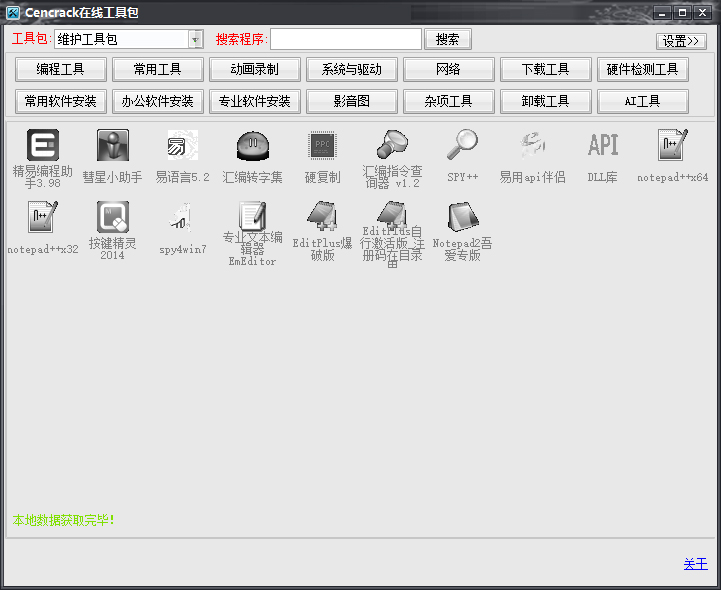
Task: Launch notepad++x32 icon
Action: (x=43, y=217)
